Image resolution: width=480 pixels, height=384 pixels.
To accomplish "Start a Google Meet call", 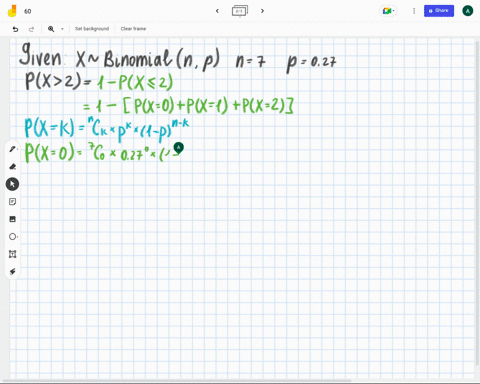I will pos(388,11).
